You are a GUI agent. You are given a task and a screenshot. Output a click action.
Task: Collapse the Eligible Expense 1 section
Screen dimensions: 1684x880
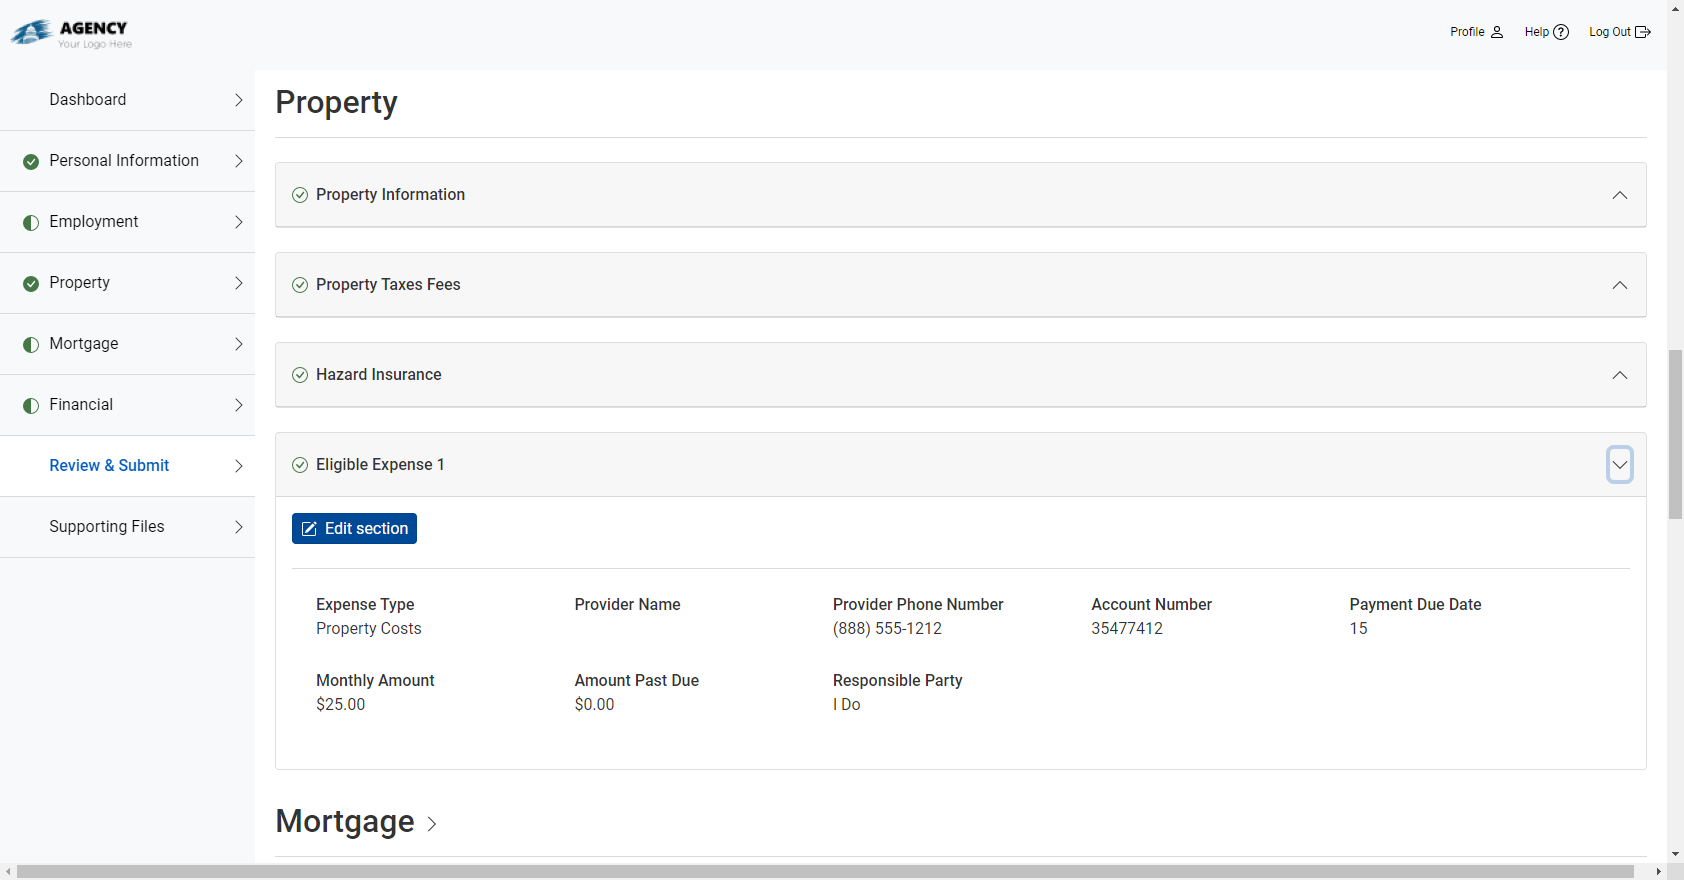click(1619, 465)
